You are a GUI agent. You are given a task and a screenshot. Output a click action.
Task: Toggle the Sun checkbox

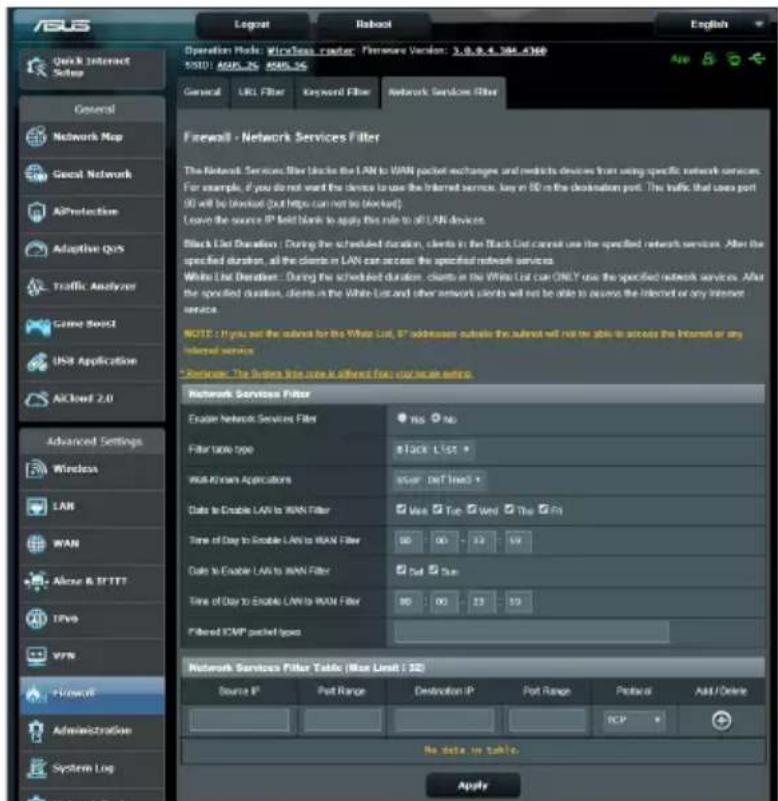tap(433, 570)
